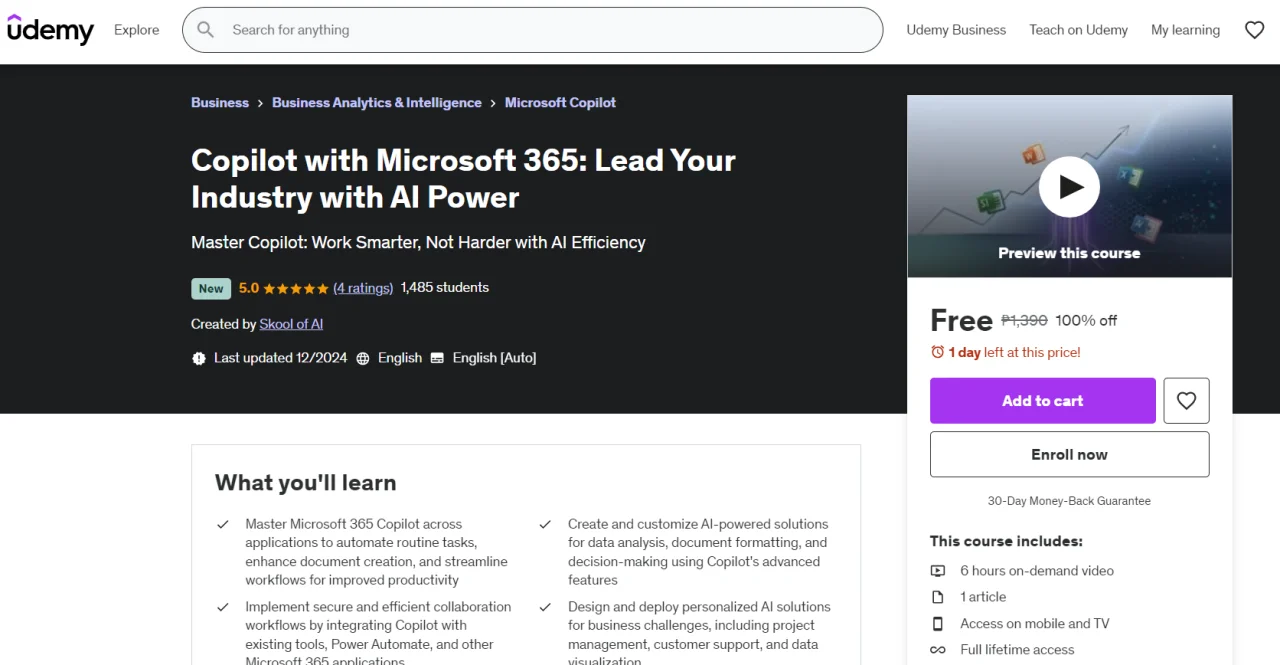Click the Add to cart button

point(1043,401)
